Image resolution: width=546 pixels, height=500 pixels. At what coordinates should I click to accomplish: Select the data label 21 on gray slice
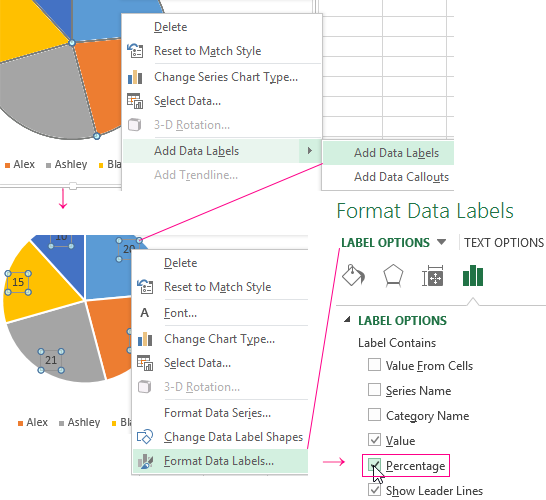[51, 360]
